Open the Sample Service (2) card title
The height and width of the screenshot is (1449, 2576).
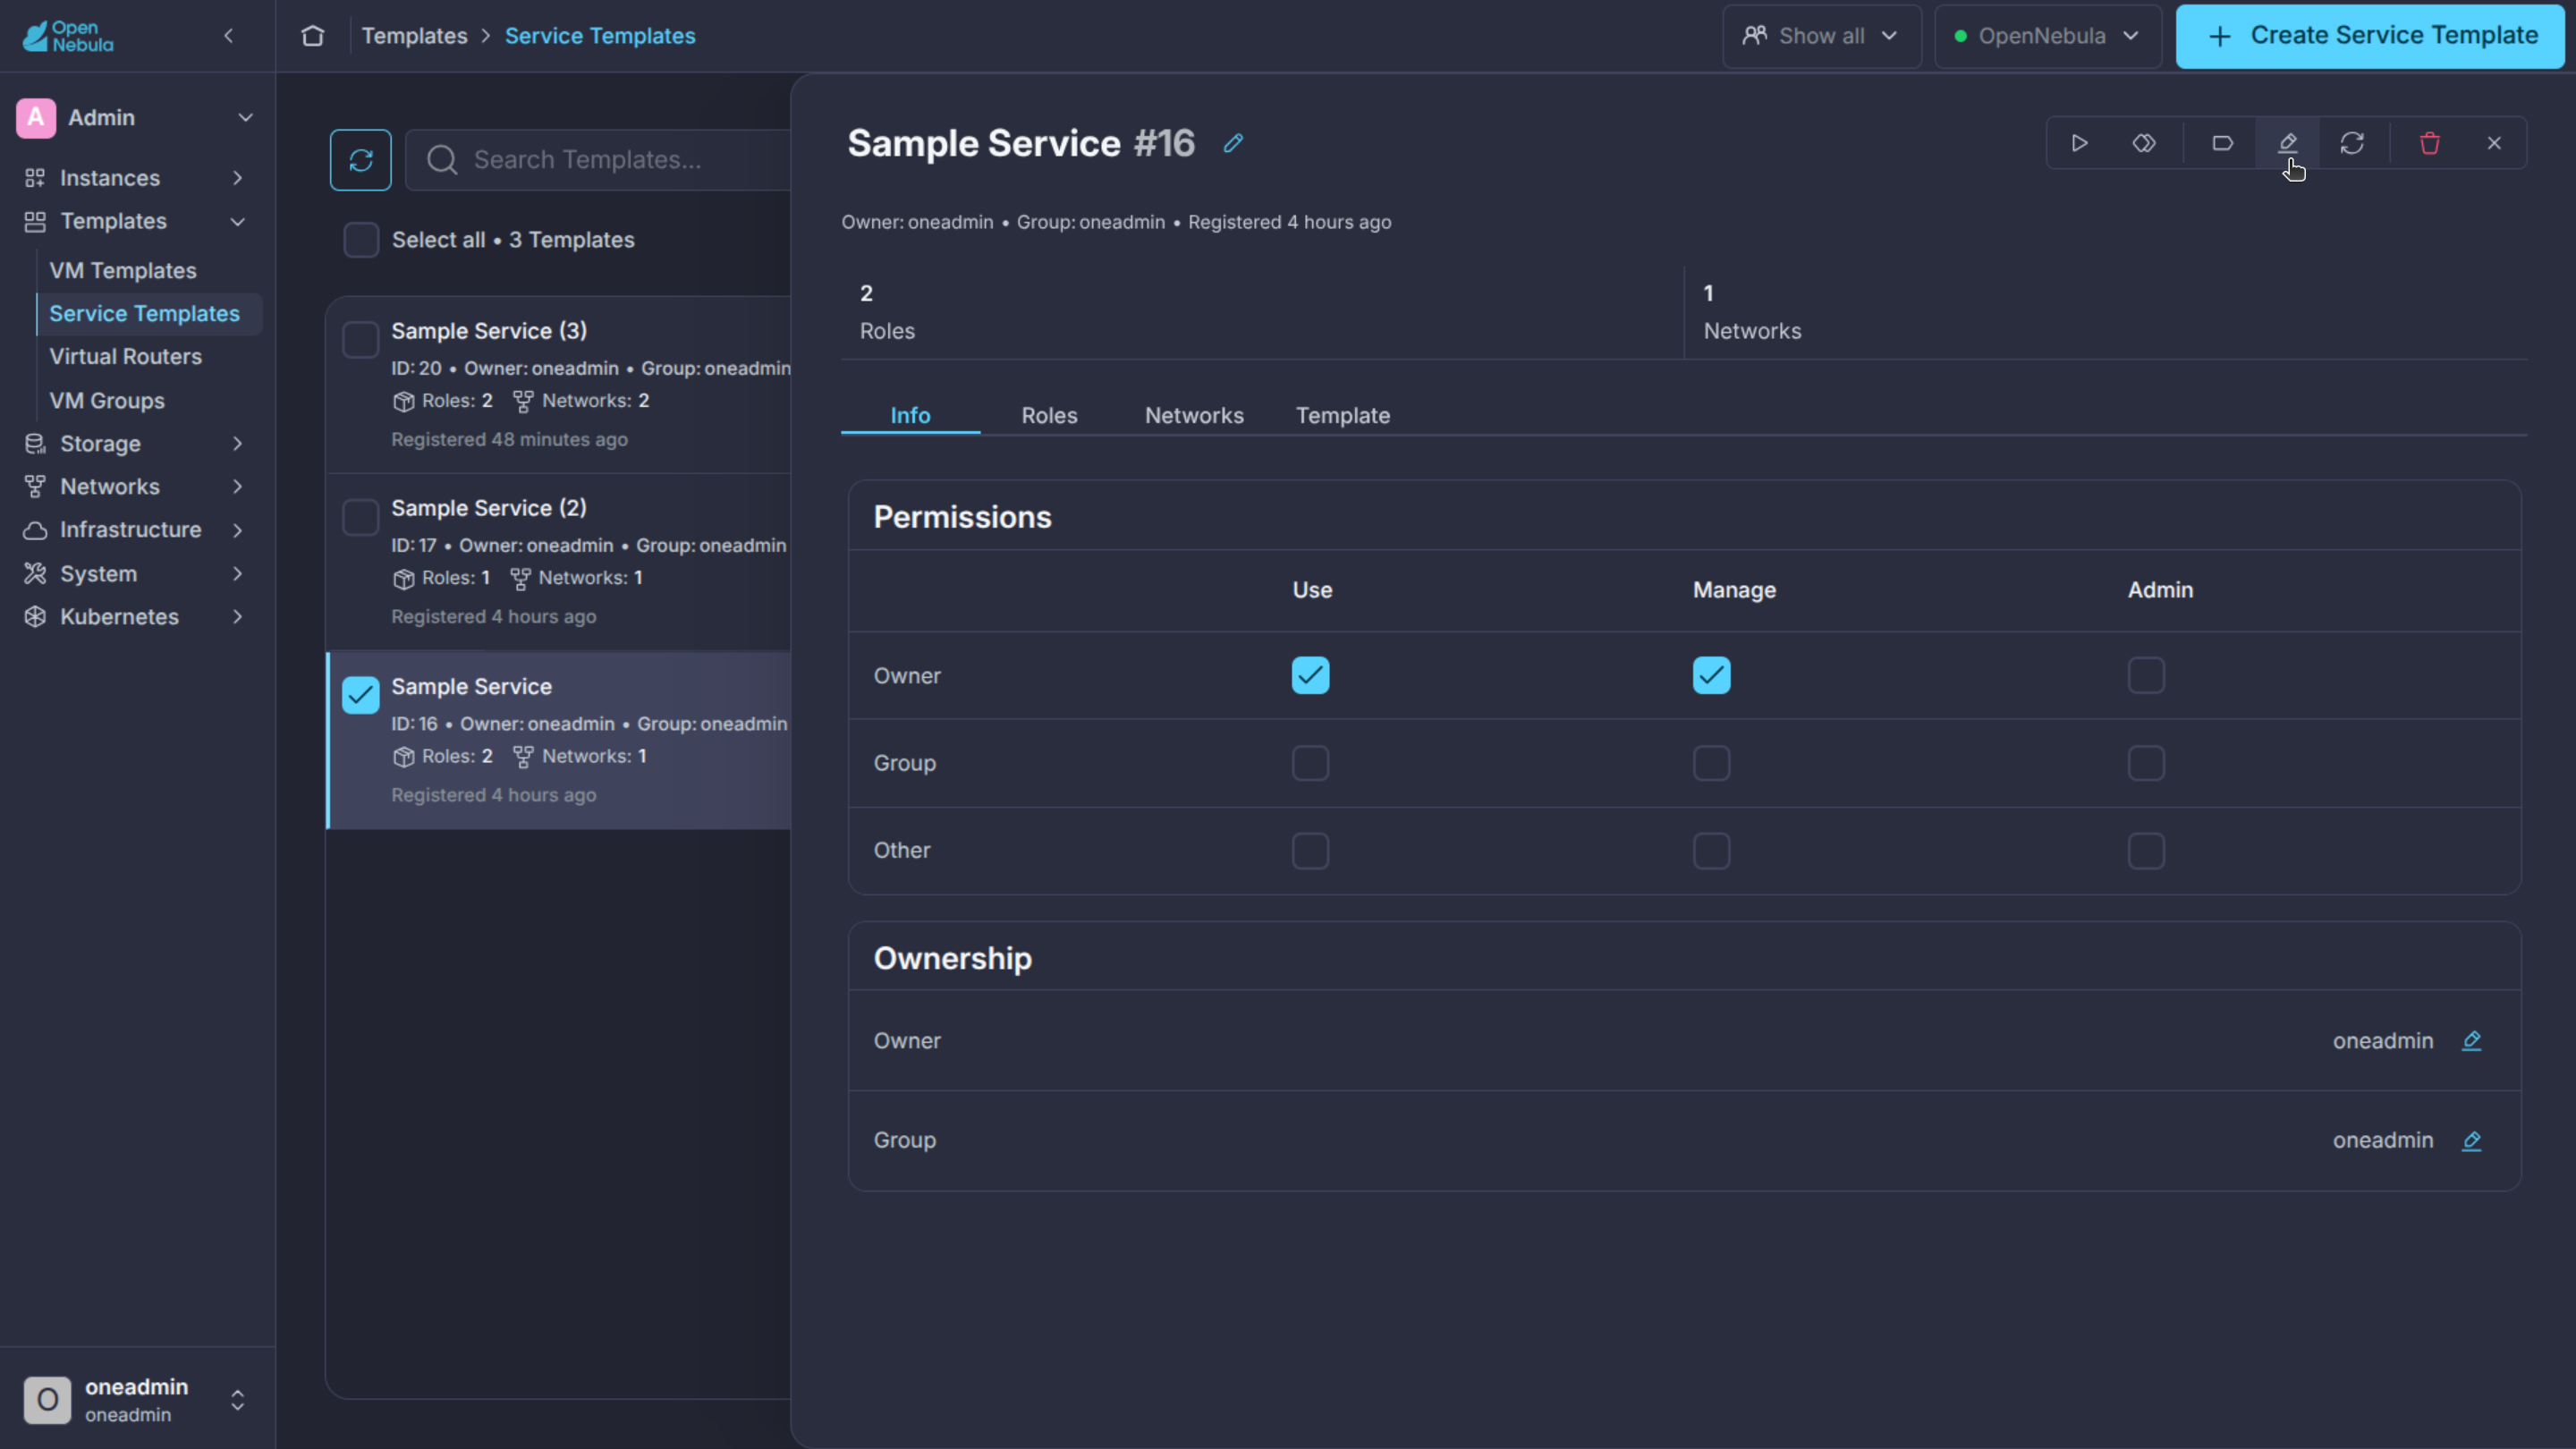(x=489, y=508)
